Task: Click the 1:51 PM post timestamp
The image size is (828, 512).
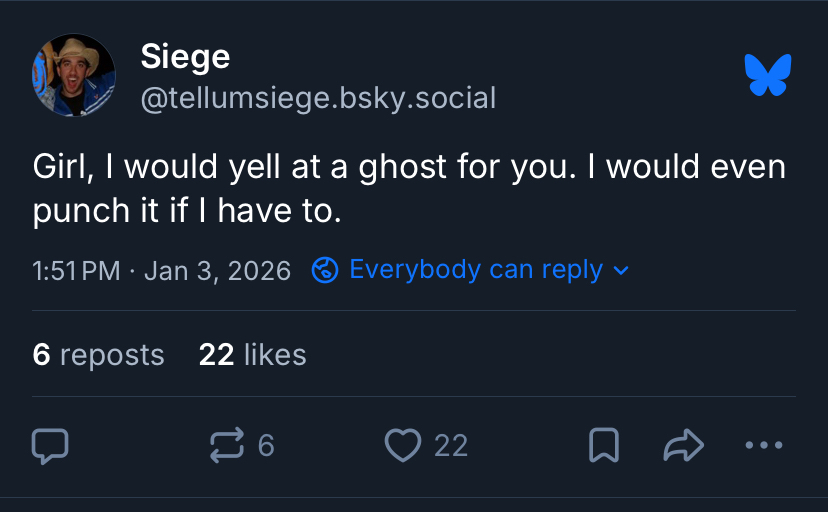Action: (76, 270)
